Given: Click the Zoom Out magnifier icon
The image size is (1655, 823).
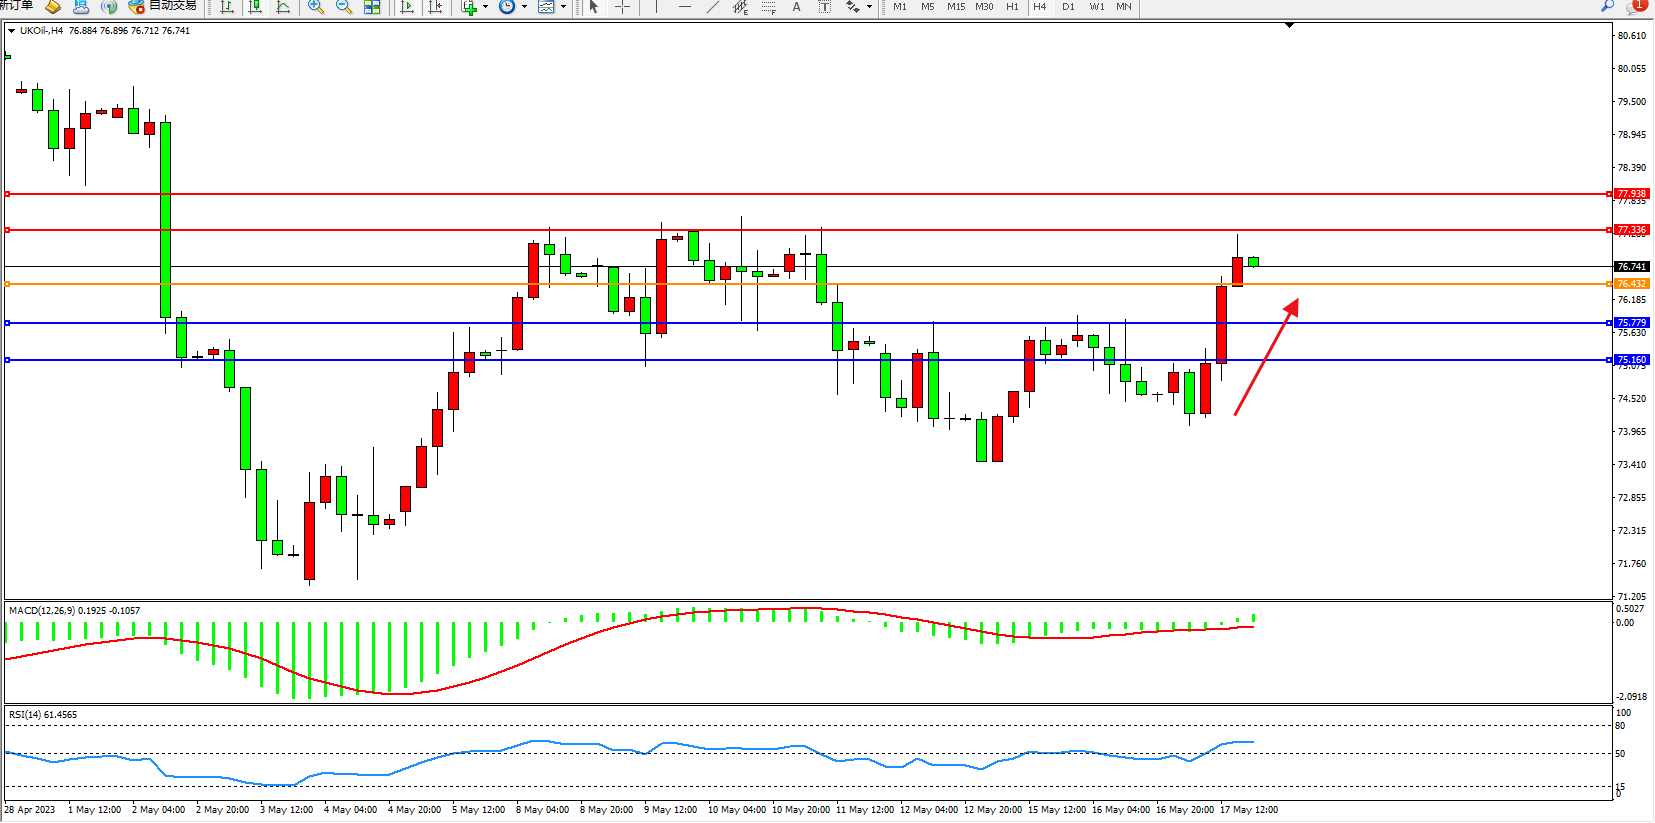Looking at the screenshot, I should 344,7.
